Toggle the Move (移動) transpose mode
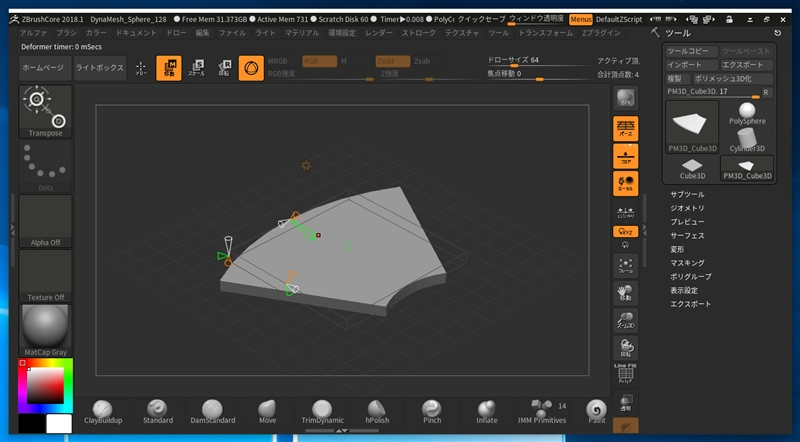Viewport: 800px width, 442px height. [x=169, y=68]
